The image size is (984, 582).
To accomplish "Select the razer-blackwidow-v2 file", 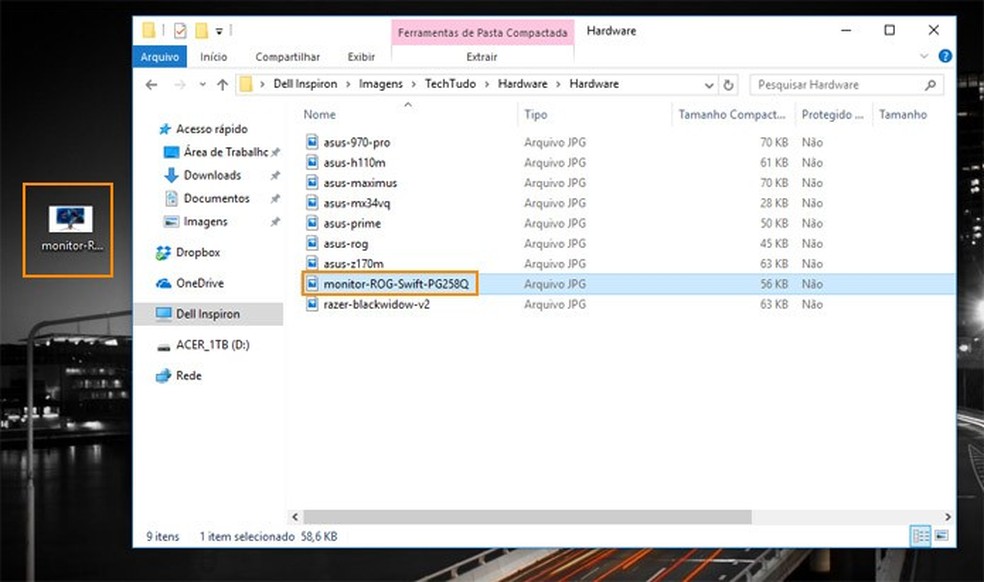I will [x=377, y=304].
